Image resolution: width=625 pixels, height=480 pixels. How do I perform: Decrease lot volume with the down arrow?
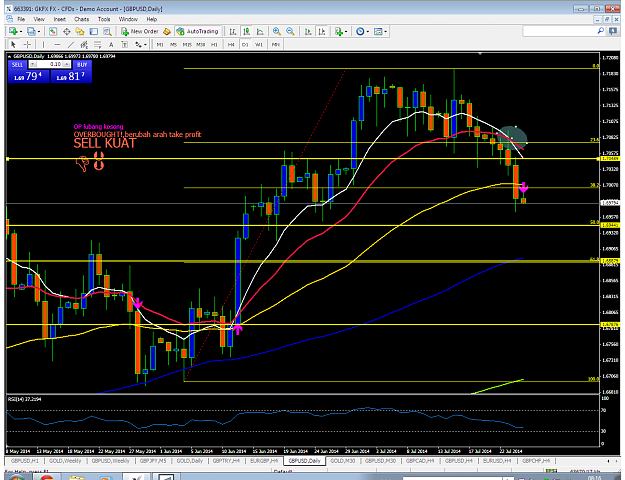click(33, 64)
